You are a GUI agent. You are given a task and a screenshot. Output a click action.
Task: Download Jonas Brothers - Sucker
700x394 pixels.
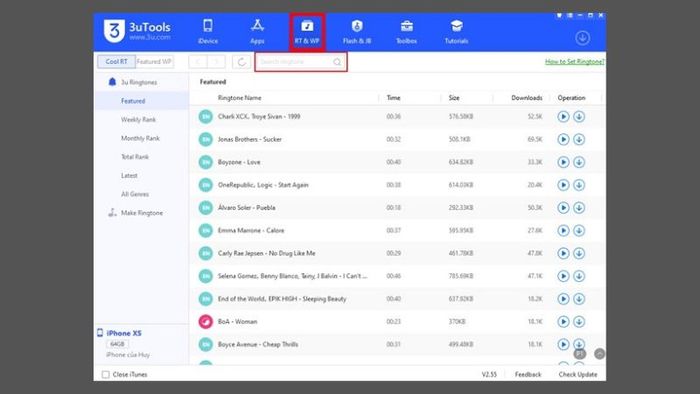click(579, 139)
